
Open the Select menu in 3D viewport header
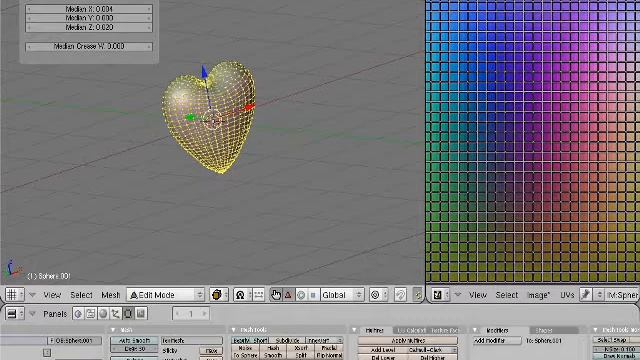[x=81, y=295]
